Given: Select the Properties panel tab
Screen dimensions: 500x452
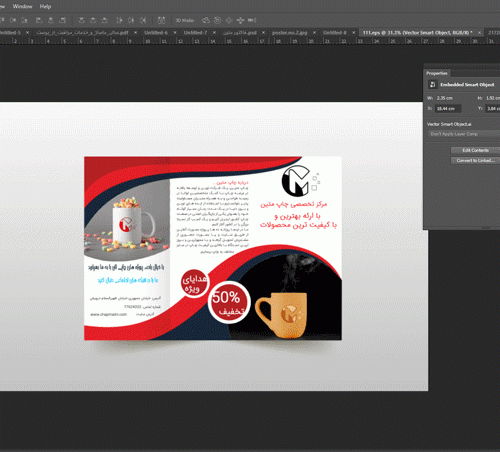Looking at the screenshot, I should click(x=437, y=73).
